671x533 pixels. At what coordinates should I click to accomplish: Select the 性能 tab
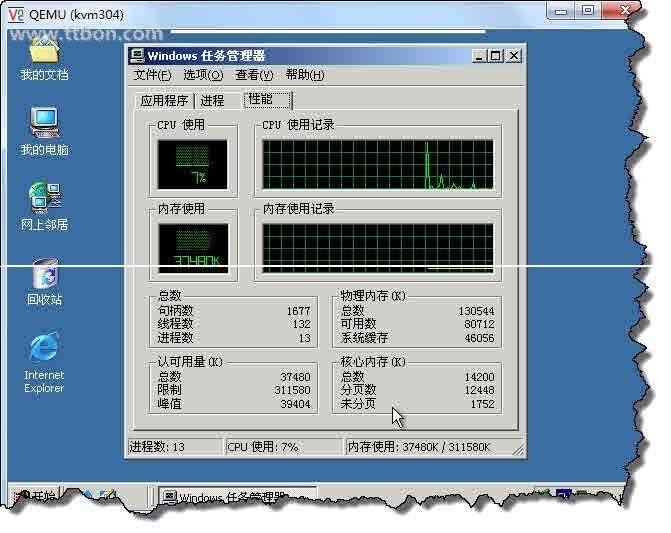coord(267,99)
